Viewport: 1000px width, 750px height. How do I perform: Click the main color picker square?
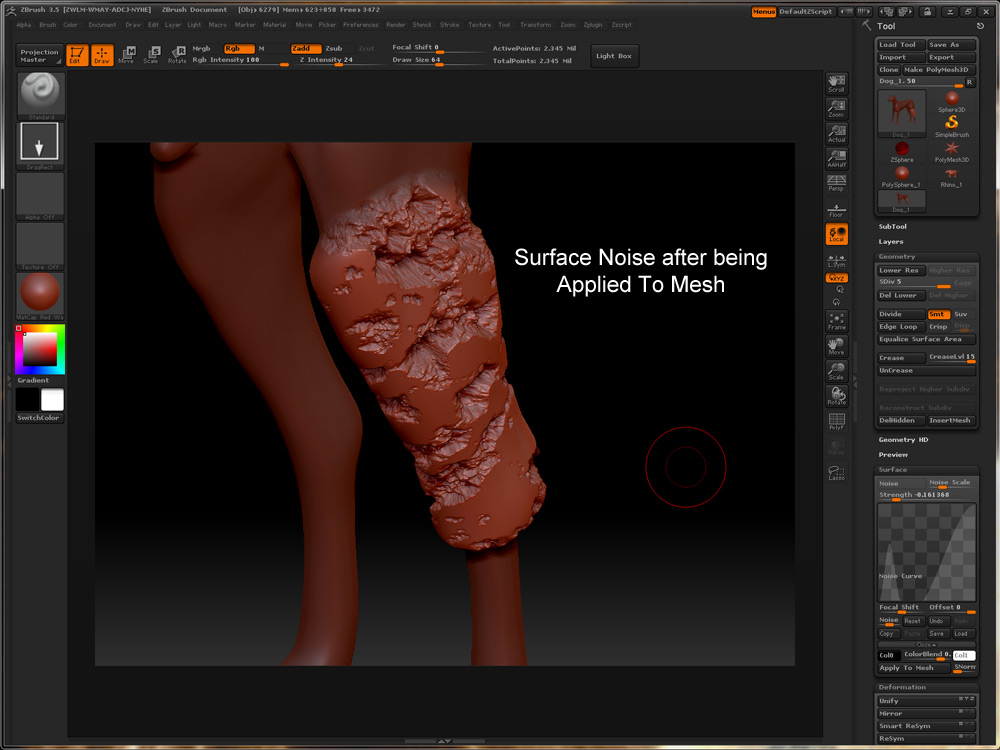(x=42, y=349)
